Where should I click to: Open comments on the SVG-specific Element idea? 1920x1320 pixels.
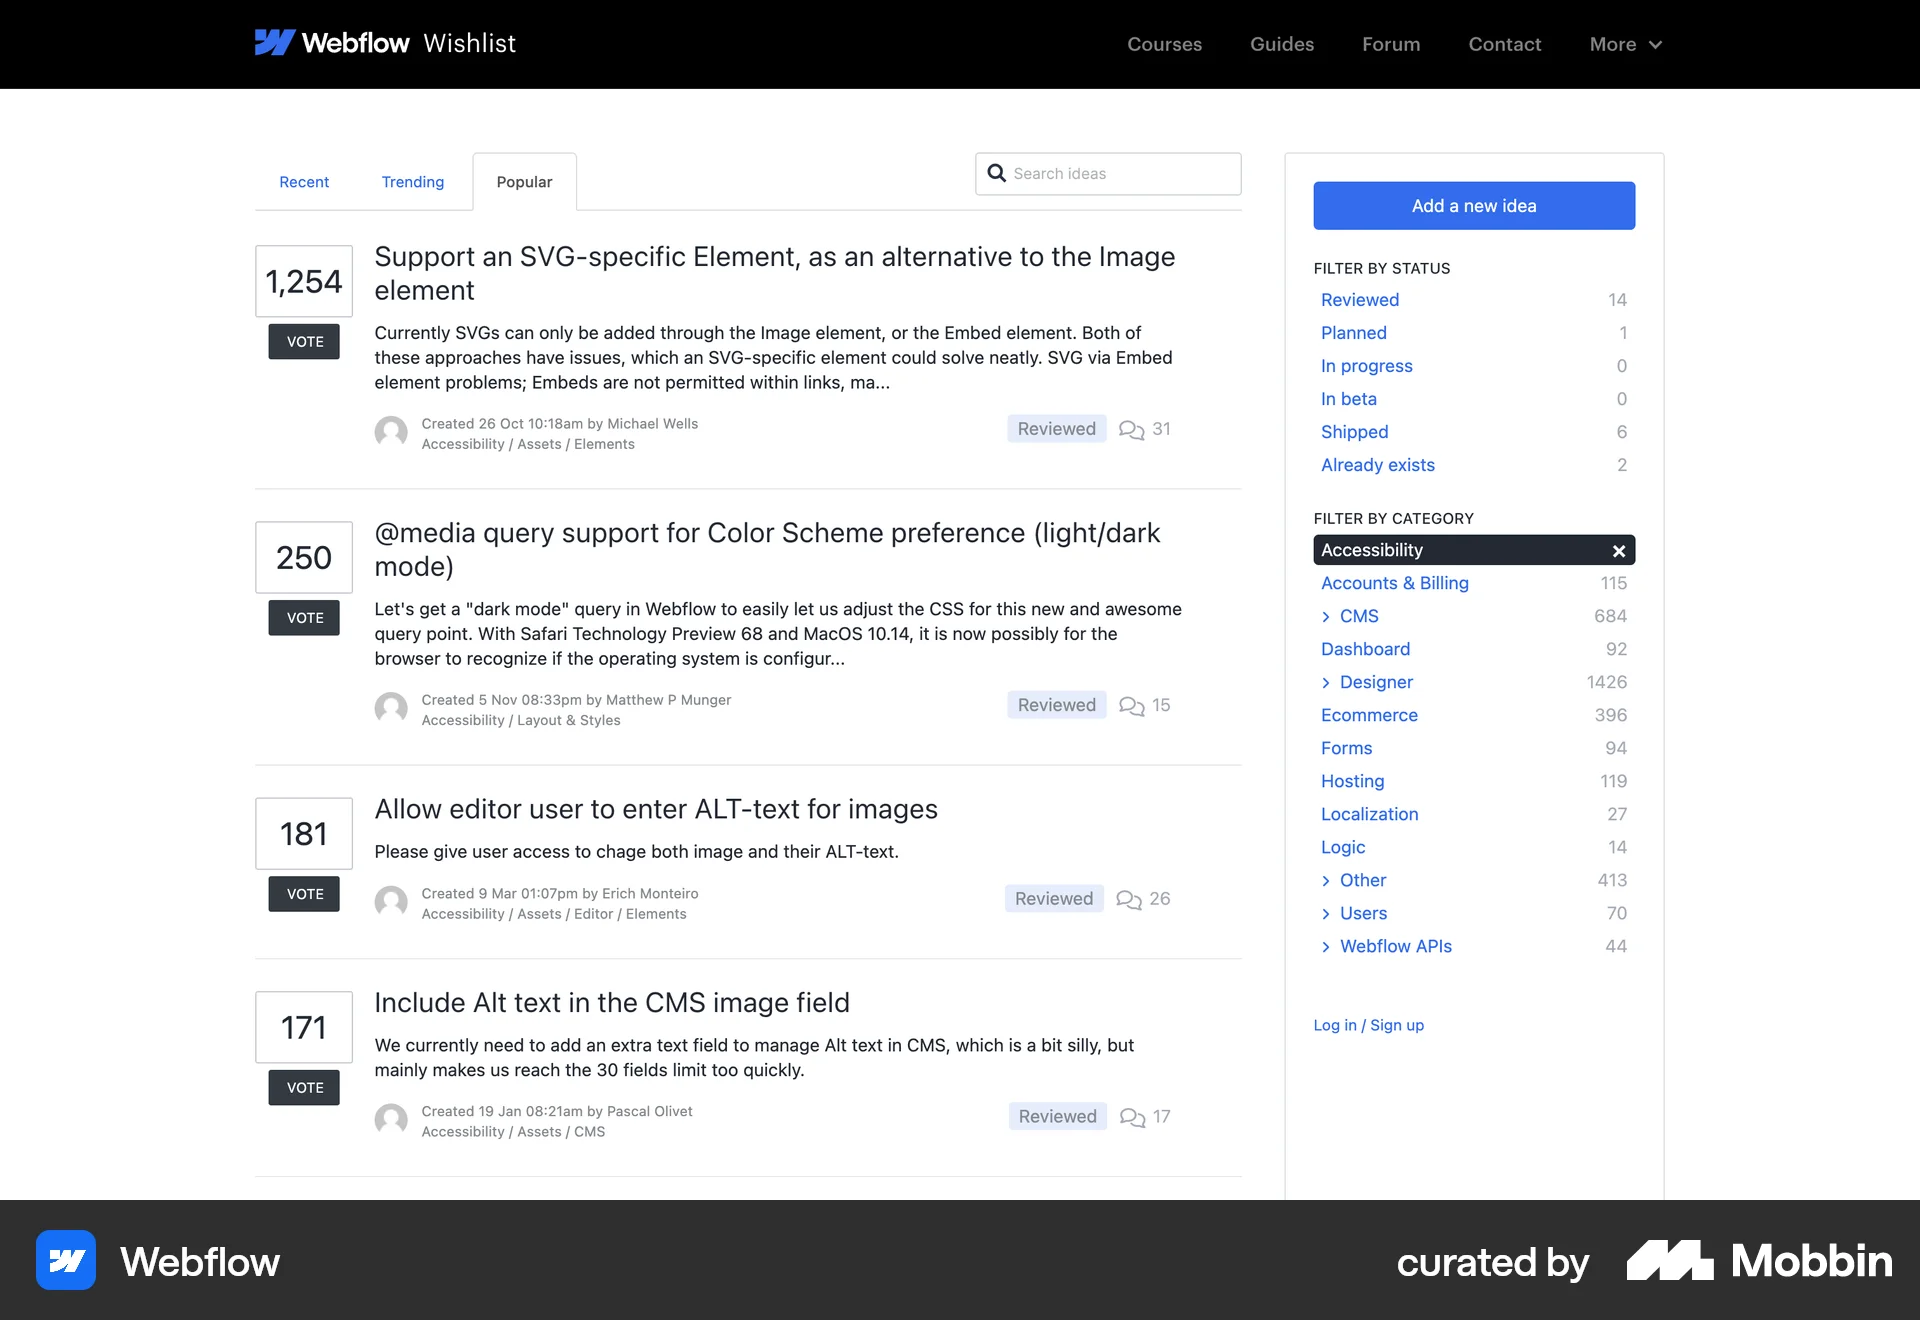pos(1144,429)
